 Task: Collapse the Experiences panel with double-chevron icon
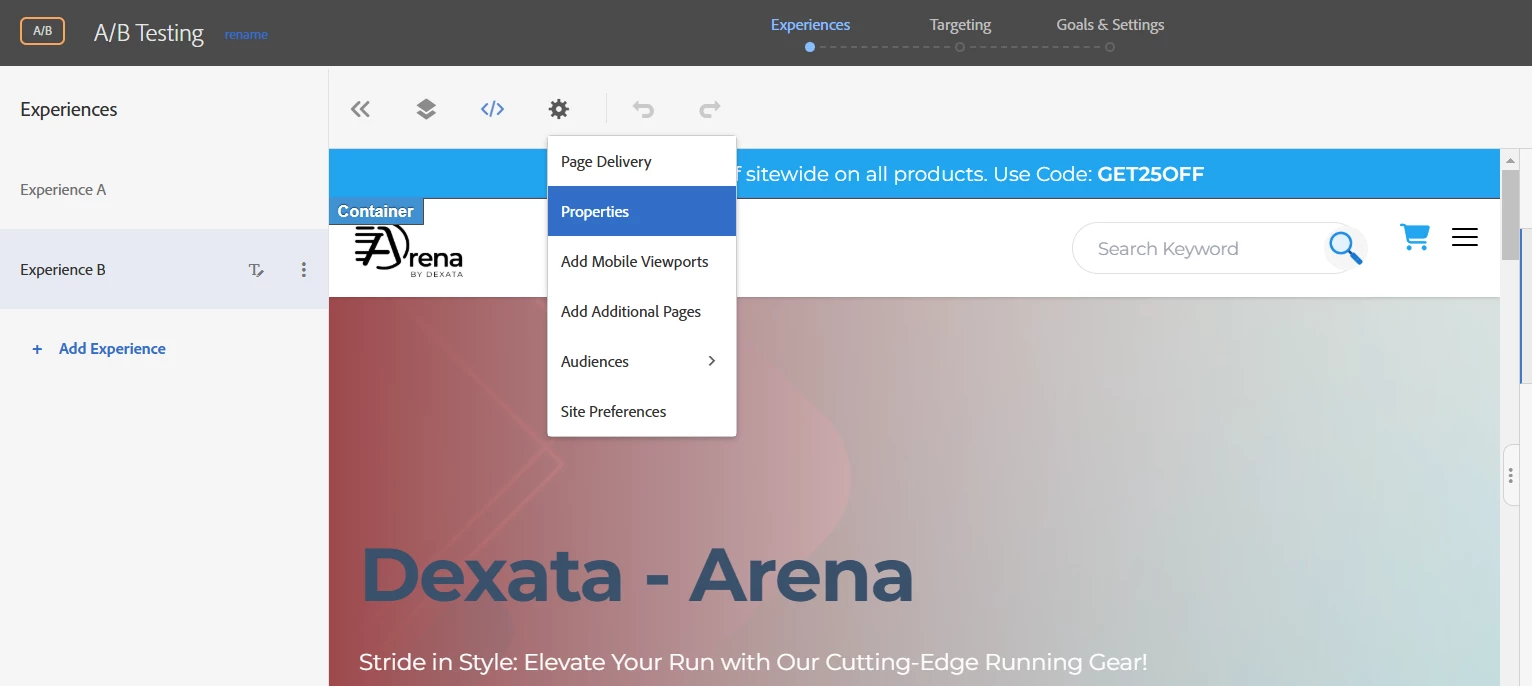(360, 109)
